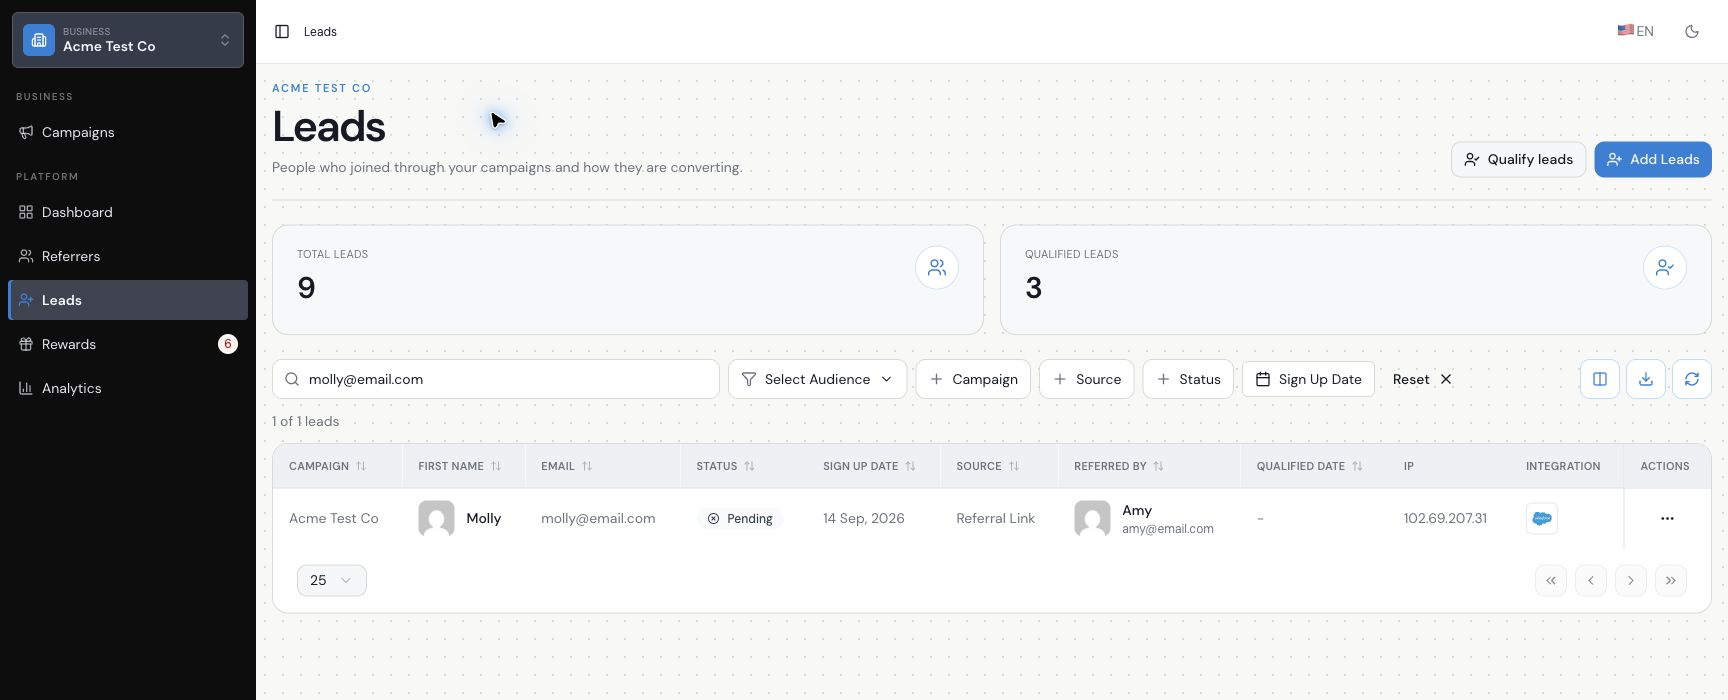This screenshot has height=700, width=1728.
Task: Open the row actions ellipsis menu
Action: [1667, 518]
